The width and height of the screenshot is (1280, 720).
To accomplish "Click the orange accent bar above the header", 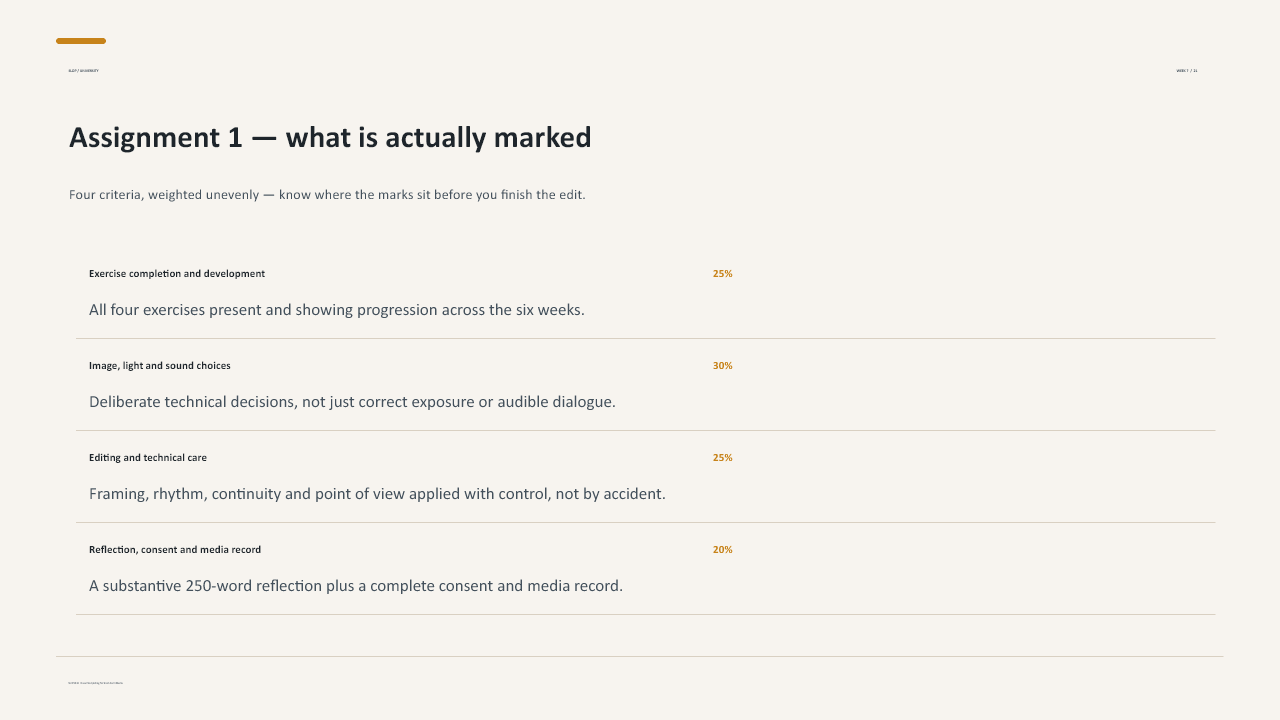I will pyautogui.click(x=81, y=41).
